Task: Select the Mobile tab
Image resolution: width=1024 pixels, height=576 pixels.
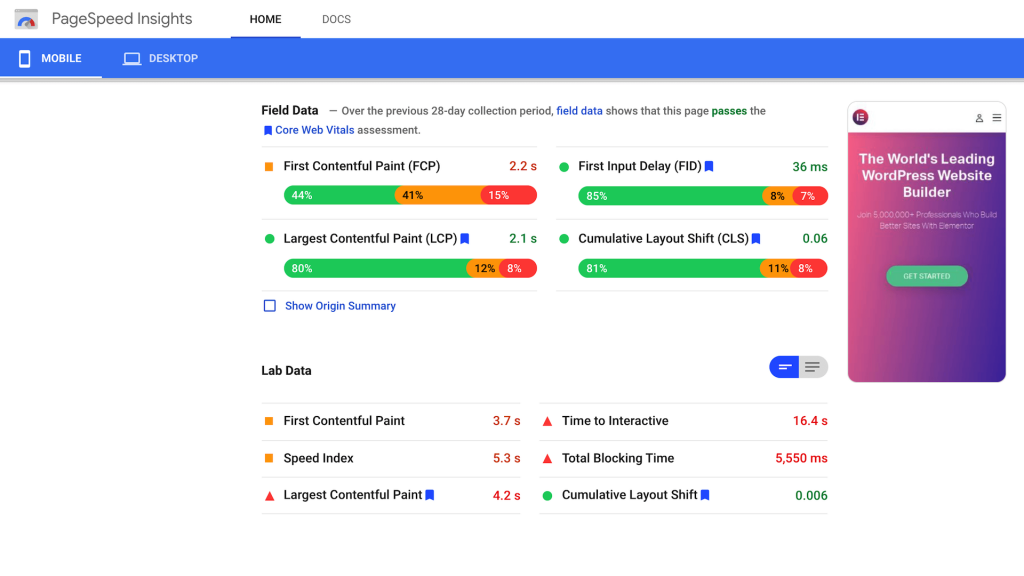Action: (50, 59)
